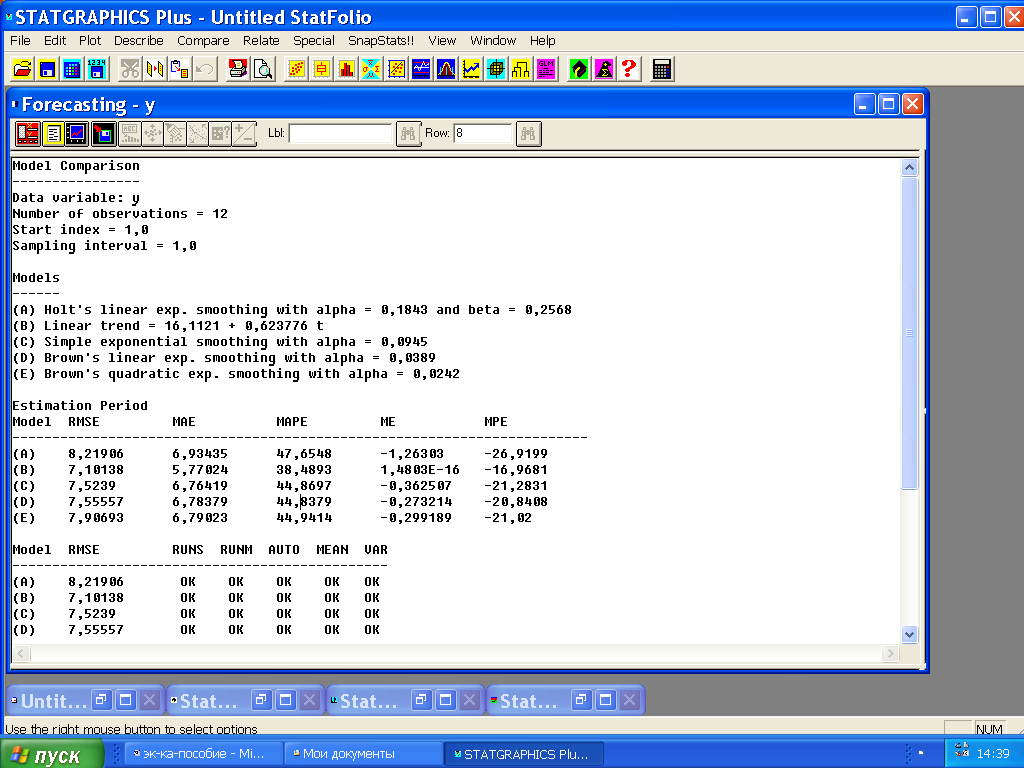The width and height of the screenshot is (1024, 768).
Task: Open the GLM analysis icon
Action: coord(545,69)
